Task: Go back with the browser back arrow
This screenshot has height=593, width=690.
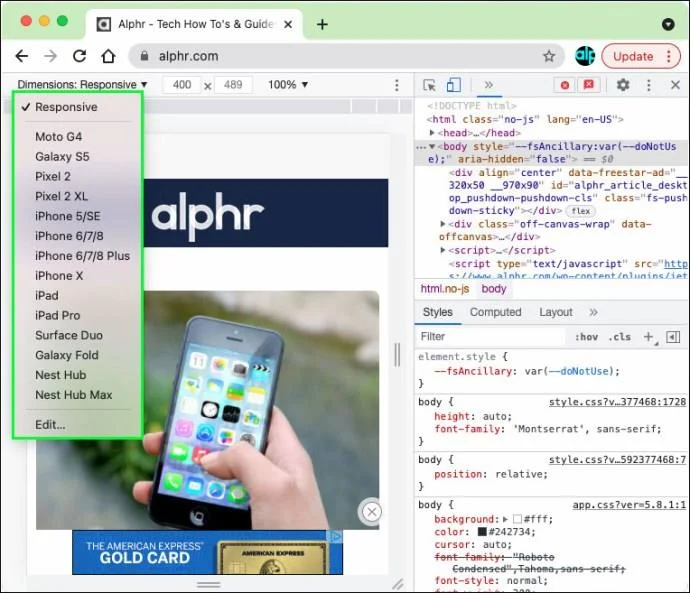Action: coord(22,56)
